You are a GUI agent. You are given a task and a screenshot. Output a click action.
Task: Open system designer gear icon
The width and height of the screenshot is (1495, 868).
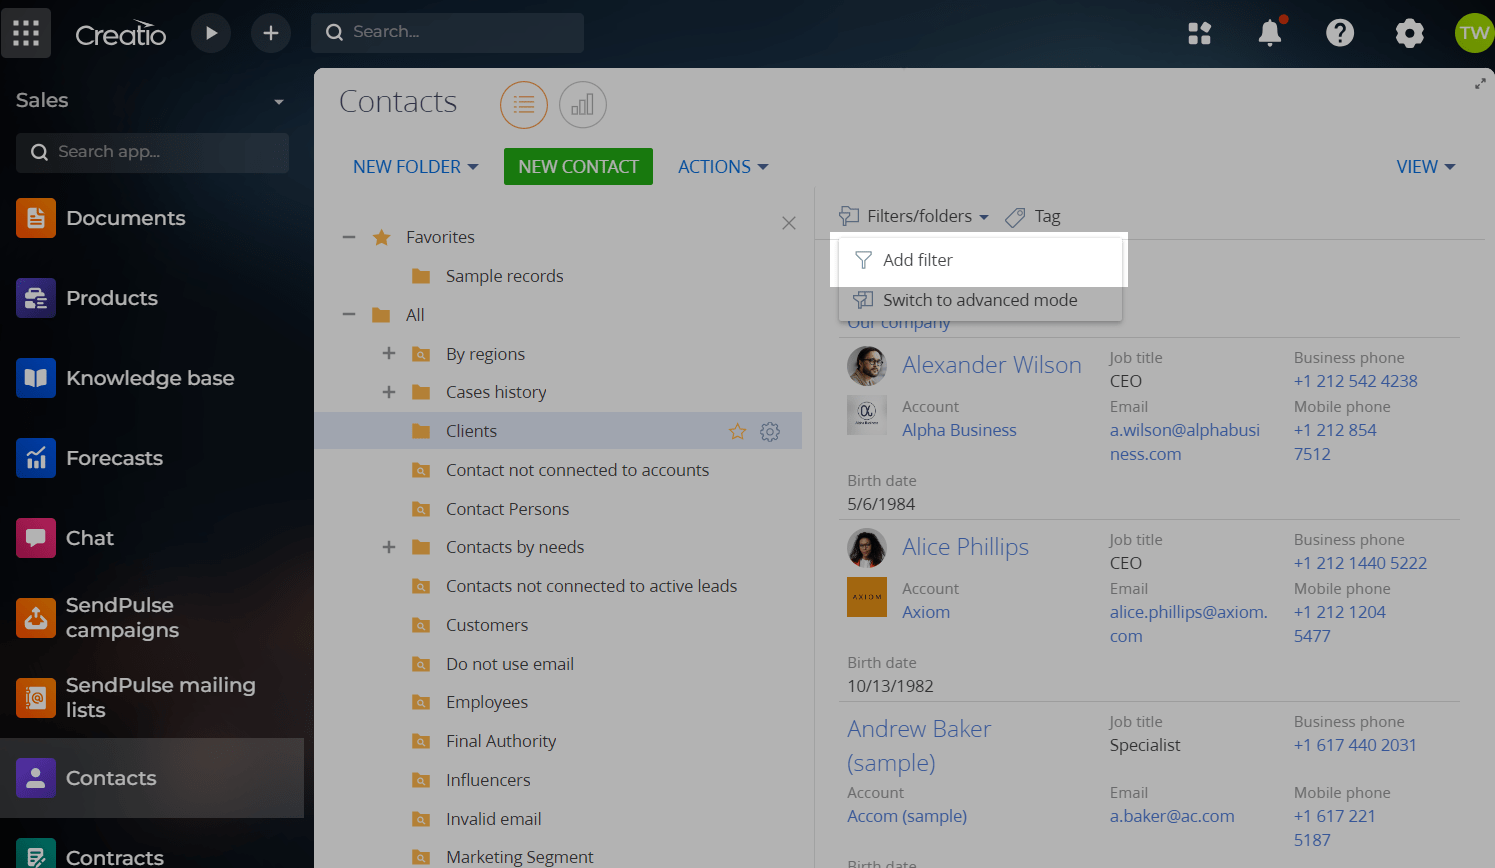(x=1409, y=33)
